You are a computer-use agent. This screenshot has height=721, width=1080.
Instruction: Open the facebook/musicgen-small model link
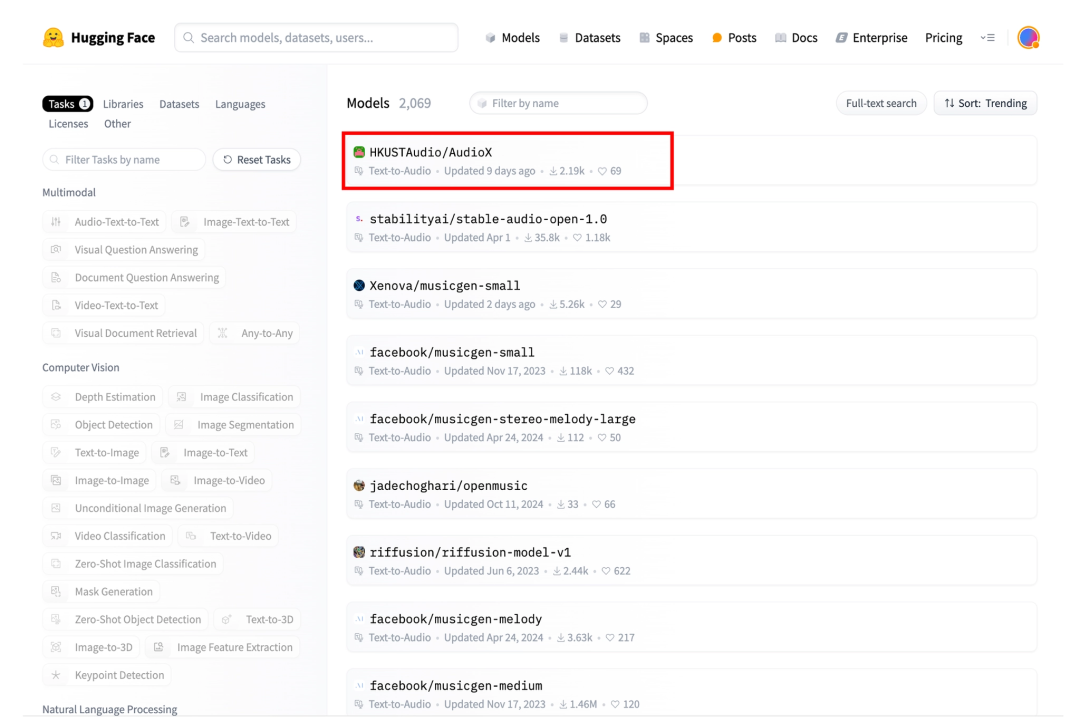pyautogui.click(x=452, y=352)
